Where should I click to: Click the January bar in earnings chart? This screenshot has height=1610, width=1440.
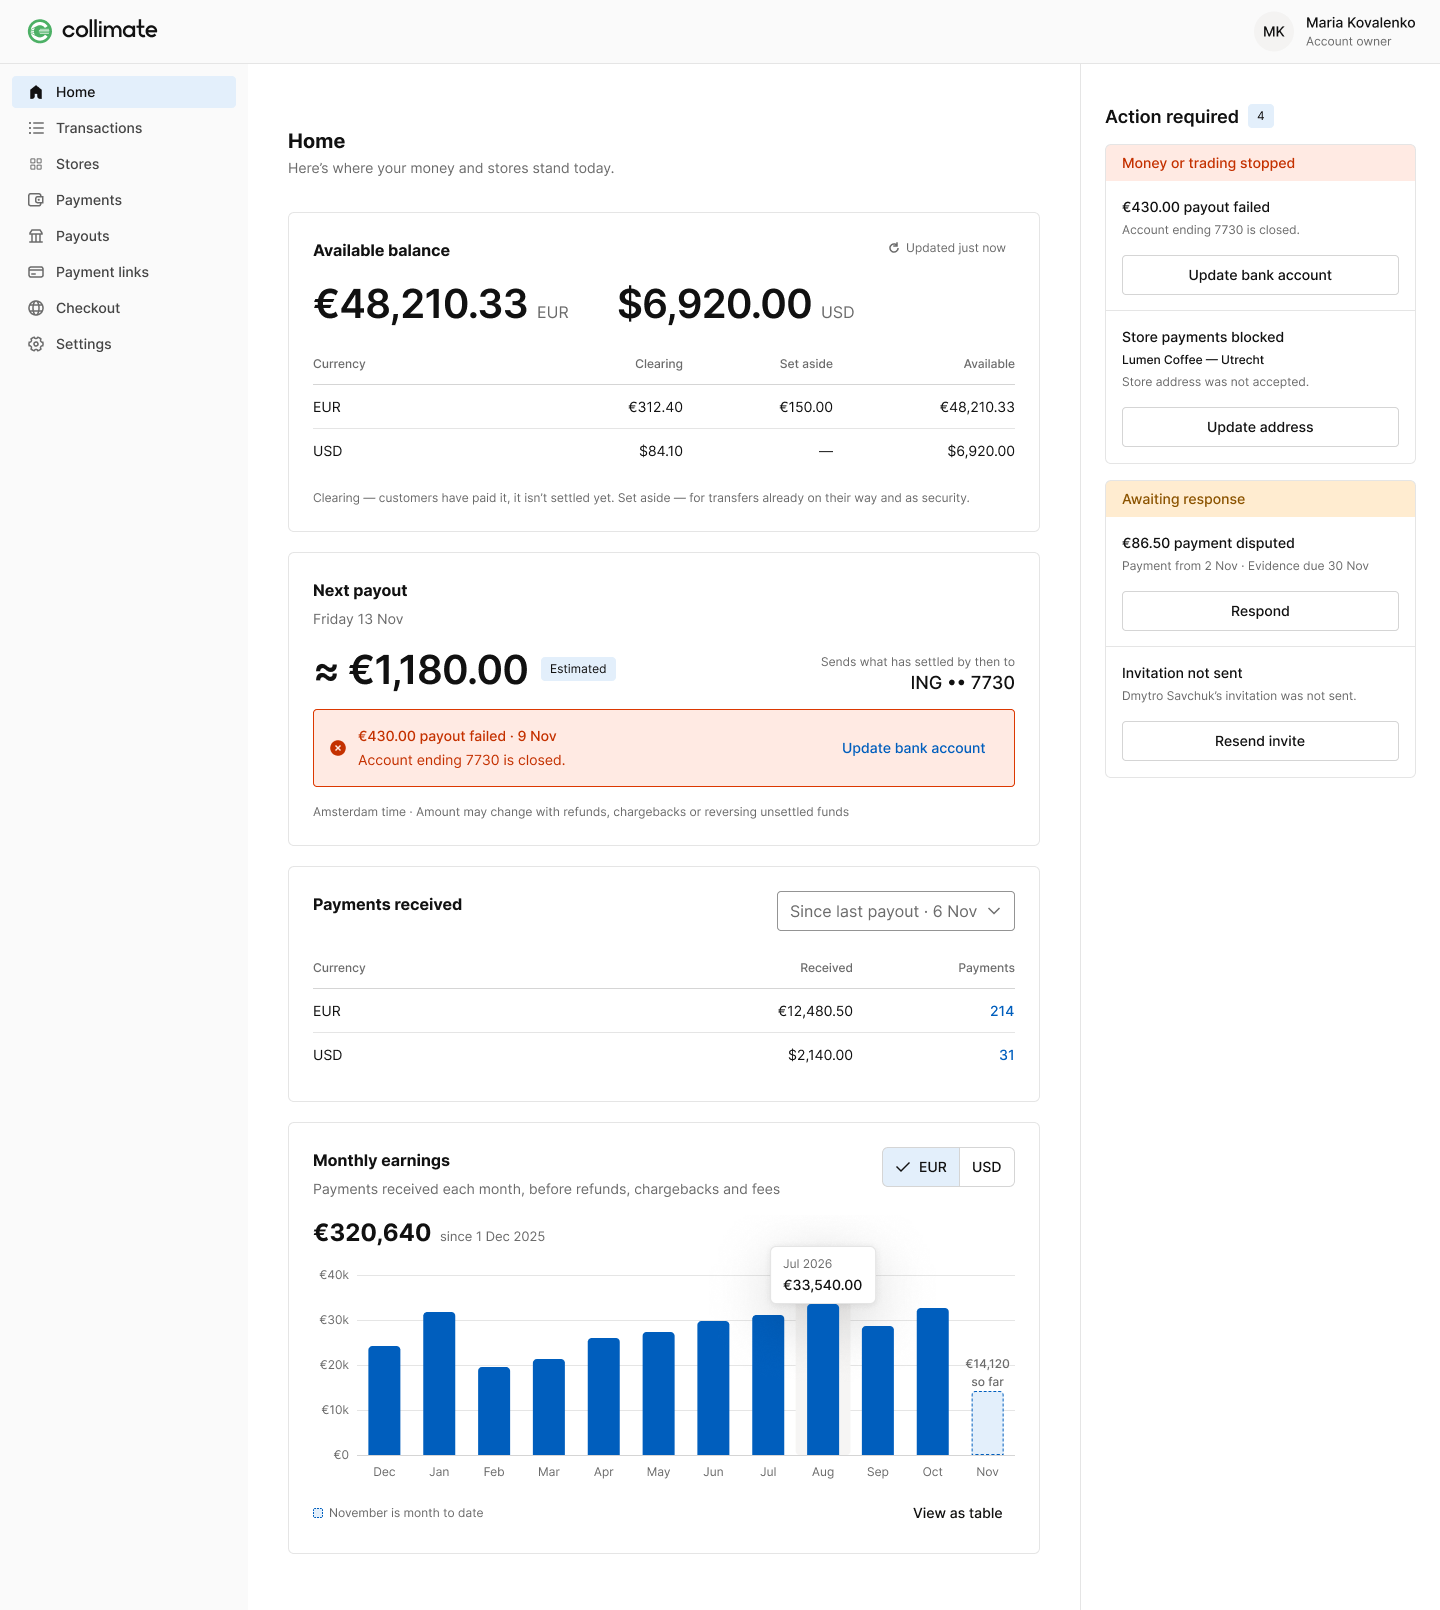(439, 1383)
